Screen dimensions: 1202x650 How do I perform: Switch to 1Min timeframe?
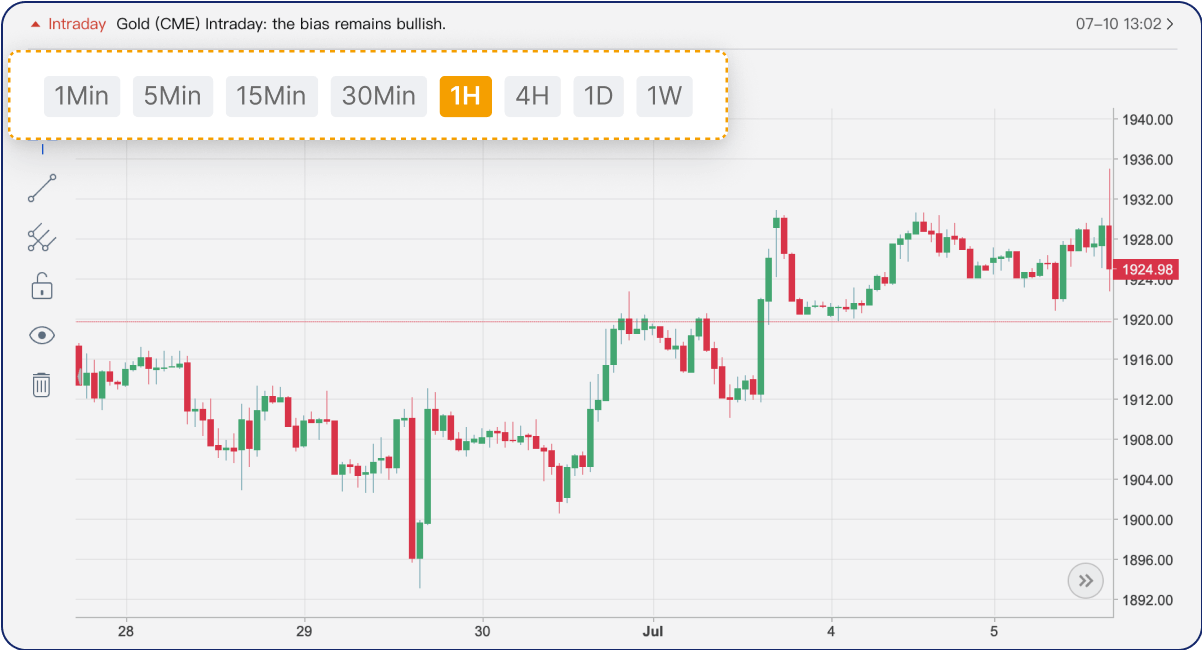[82, 96]
